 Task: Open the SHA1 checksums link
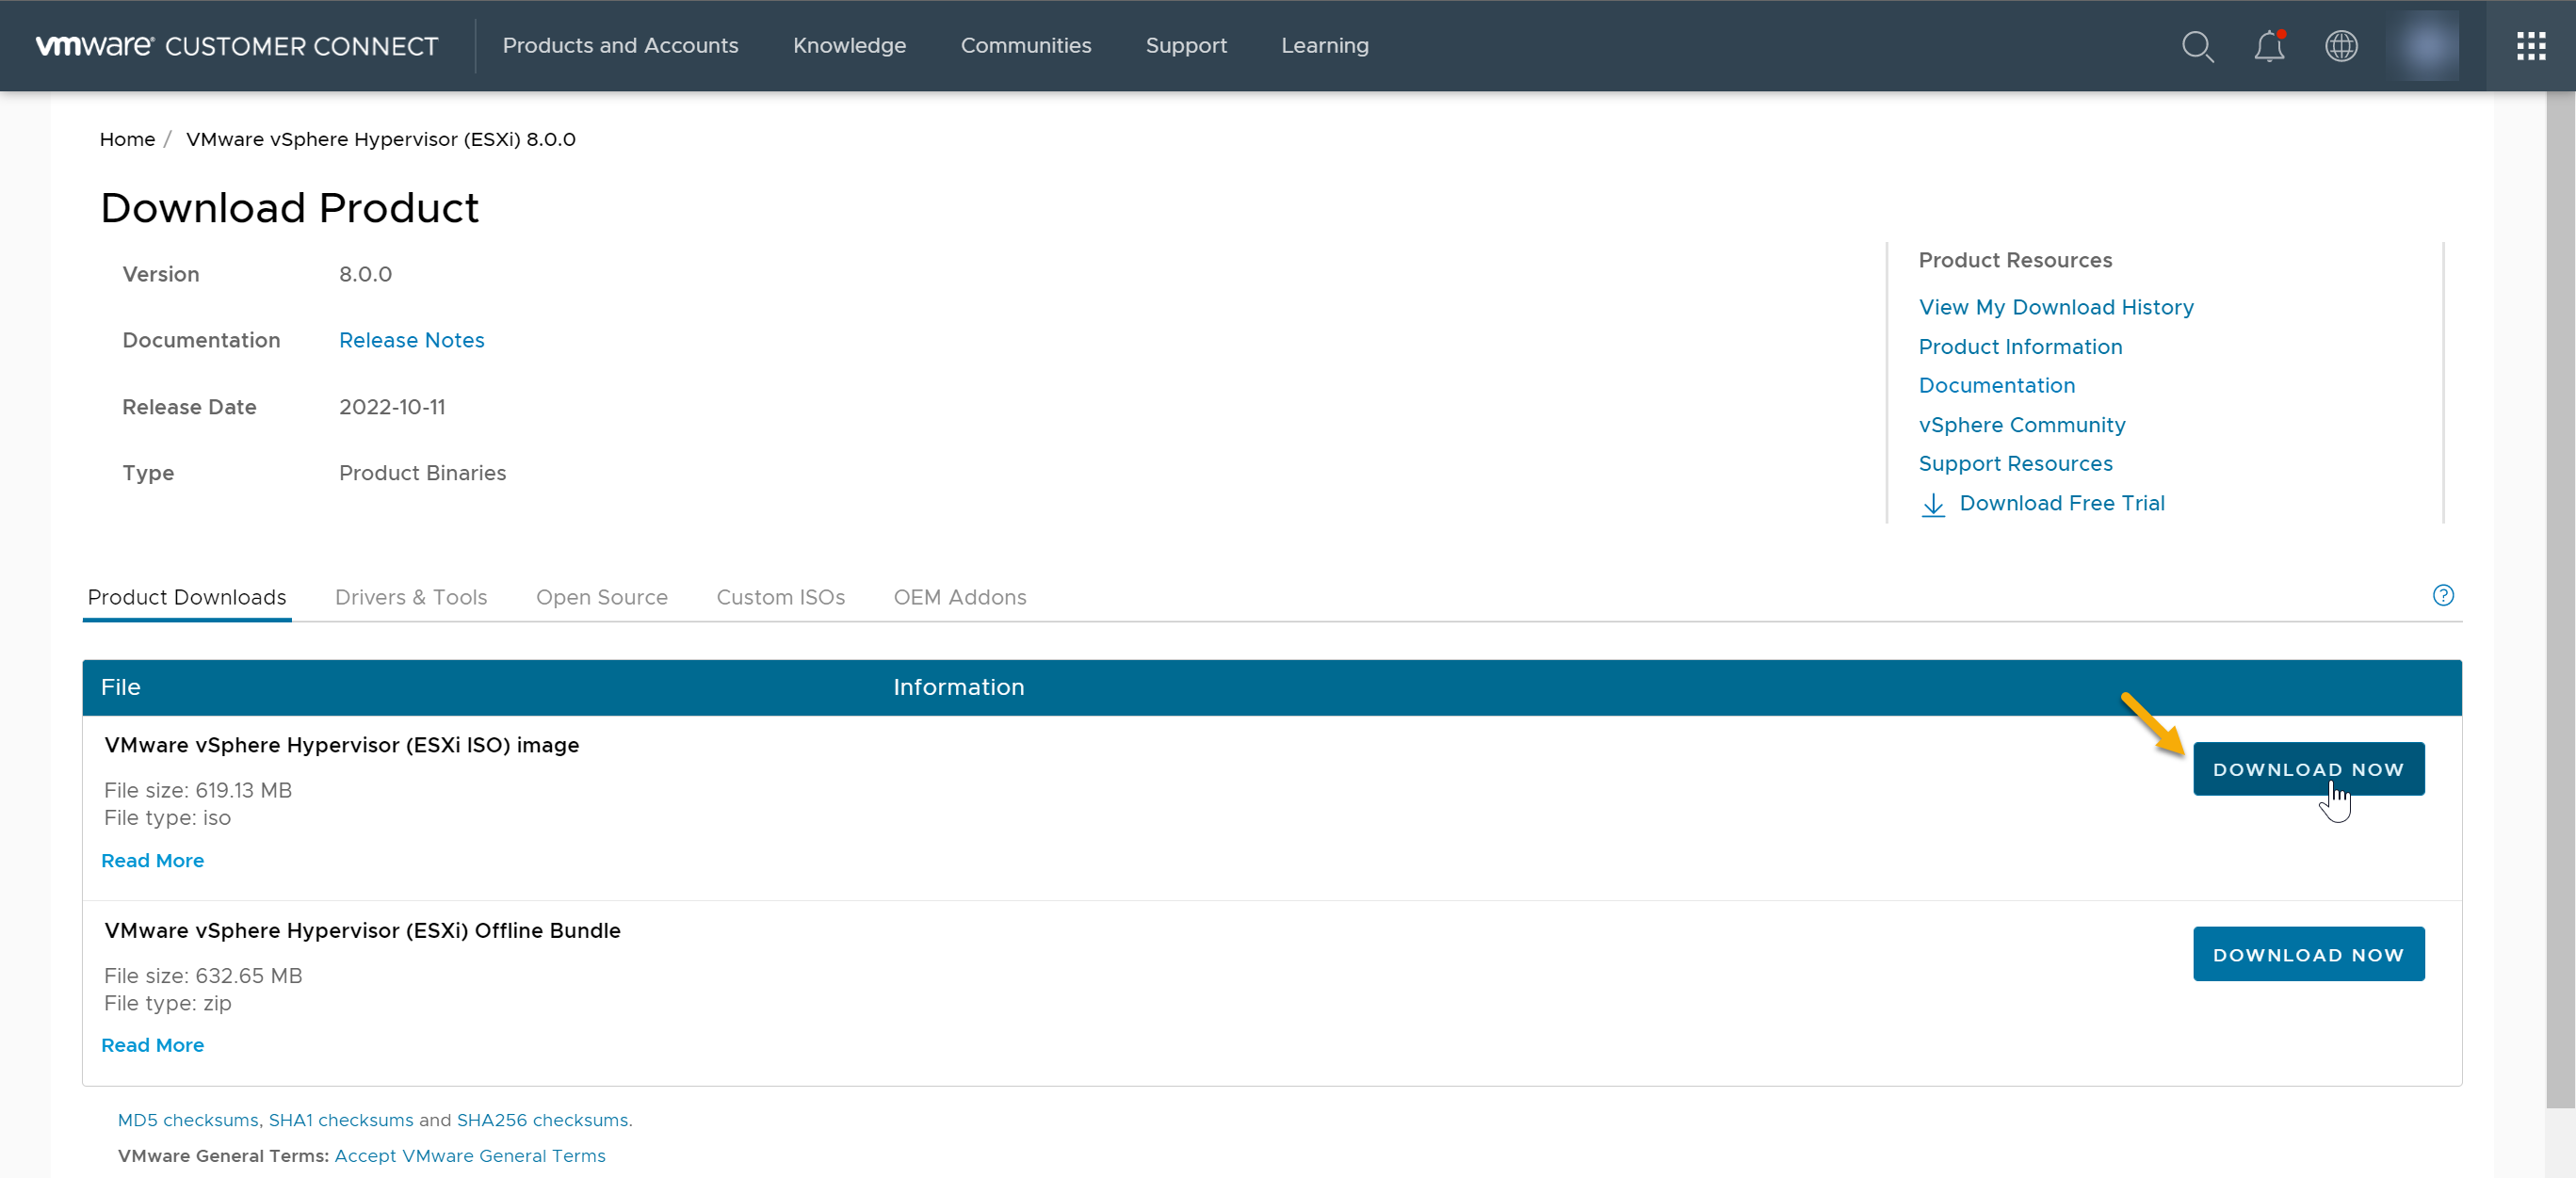(340, 1121)
